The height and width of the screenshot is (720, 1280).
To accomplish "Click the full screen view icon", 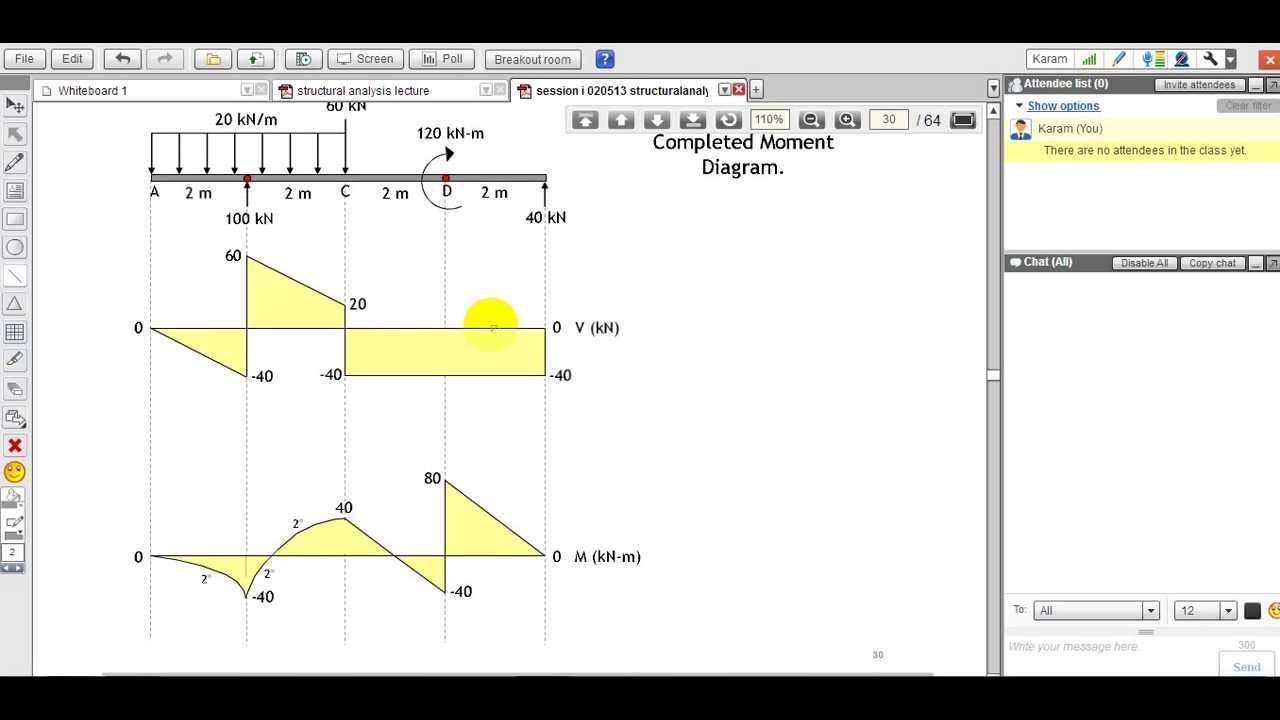I will pos(962,120).
